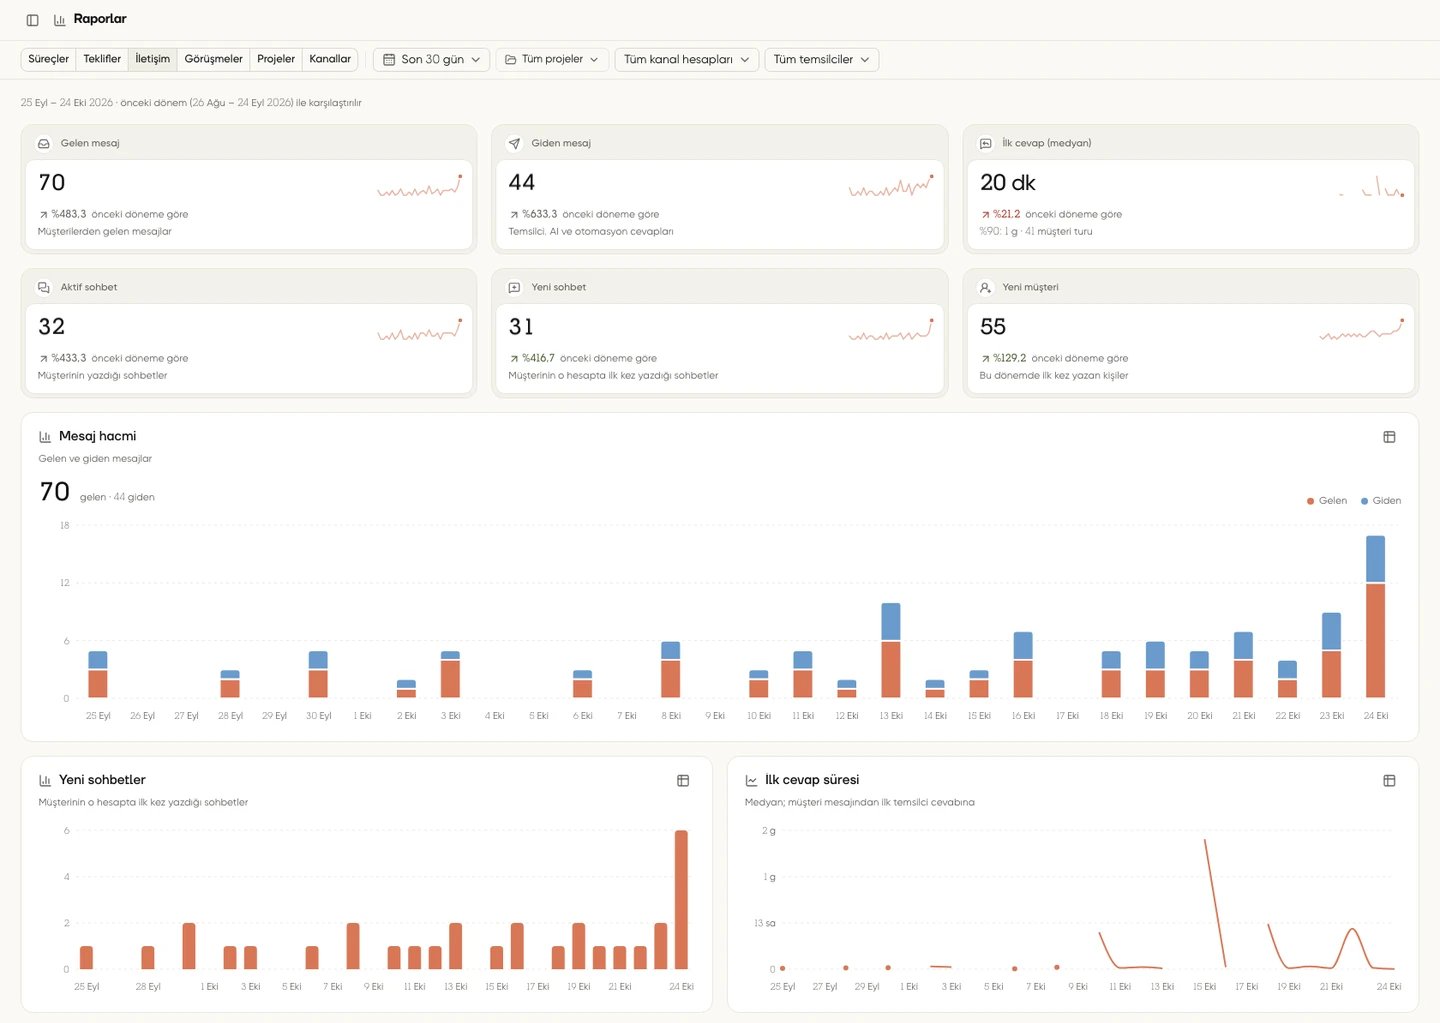Expand the Tüm temsilciler dropdown
The width and height of the screenshot is (1440, 1023).
click(x=822, y=60)
